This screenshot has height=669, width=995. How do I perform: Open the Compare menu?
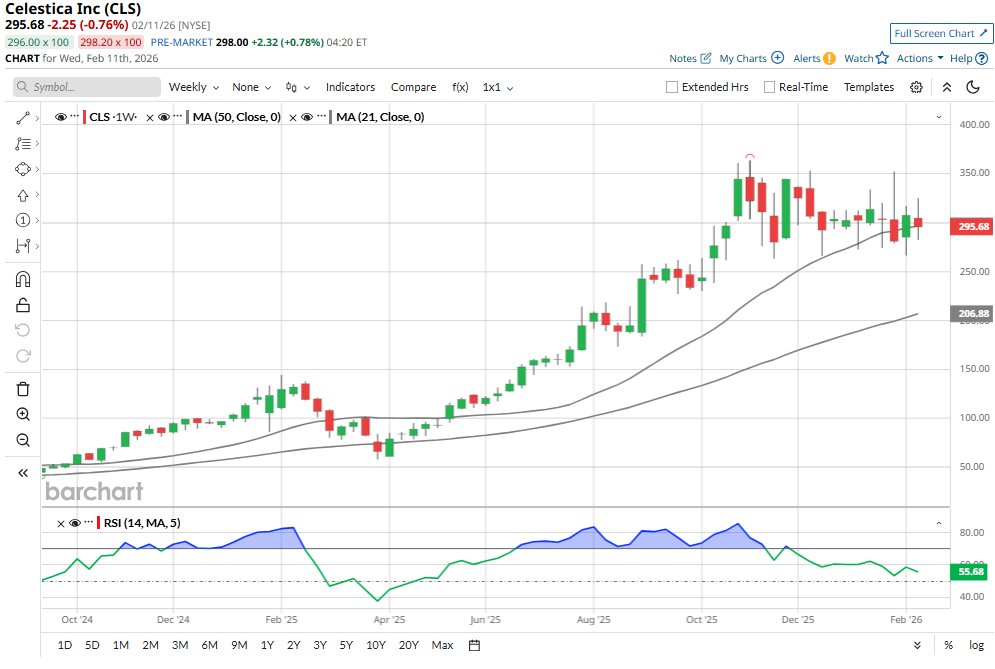point(413,87)
